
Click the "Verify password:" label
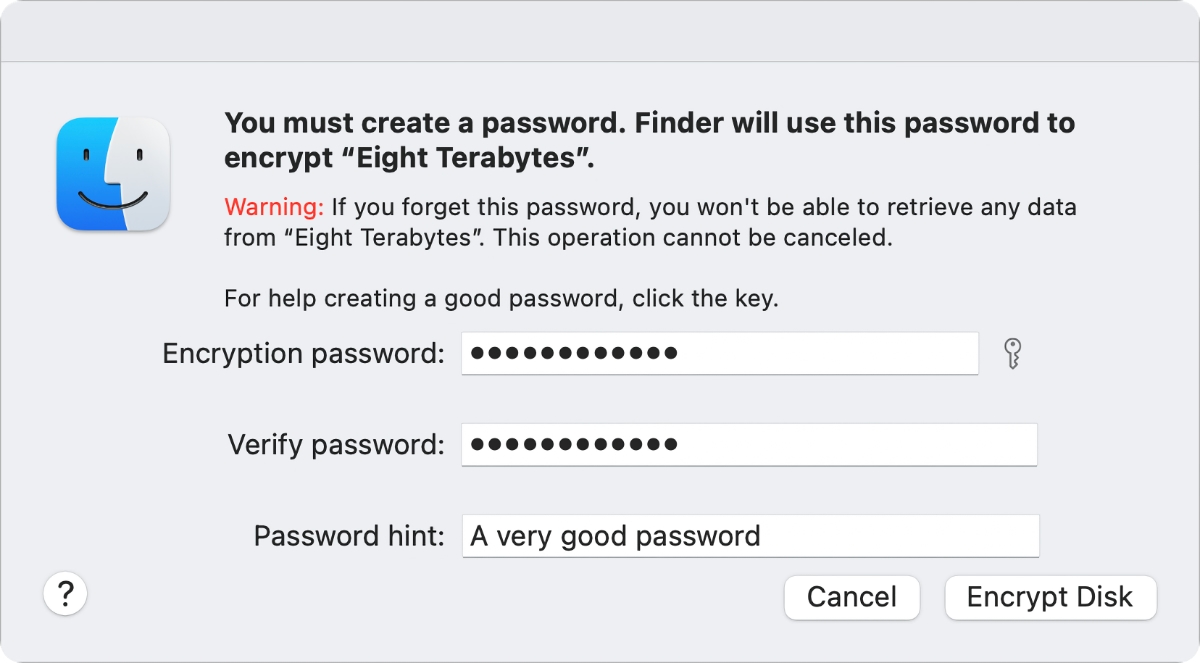coord(336,444)
